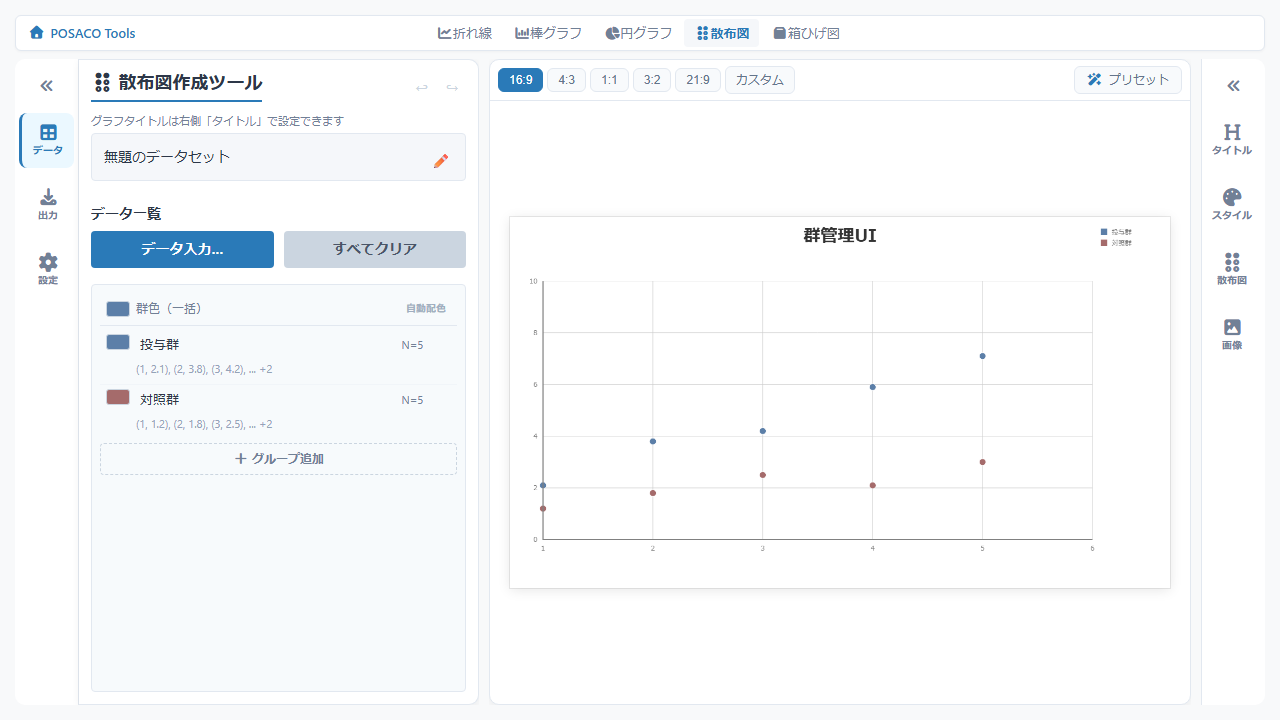Open the スタイル palette panel

[x=1232, y=204]
